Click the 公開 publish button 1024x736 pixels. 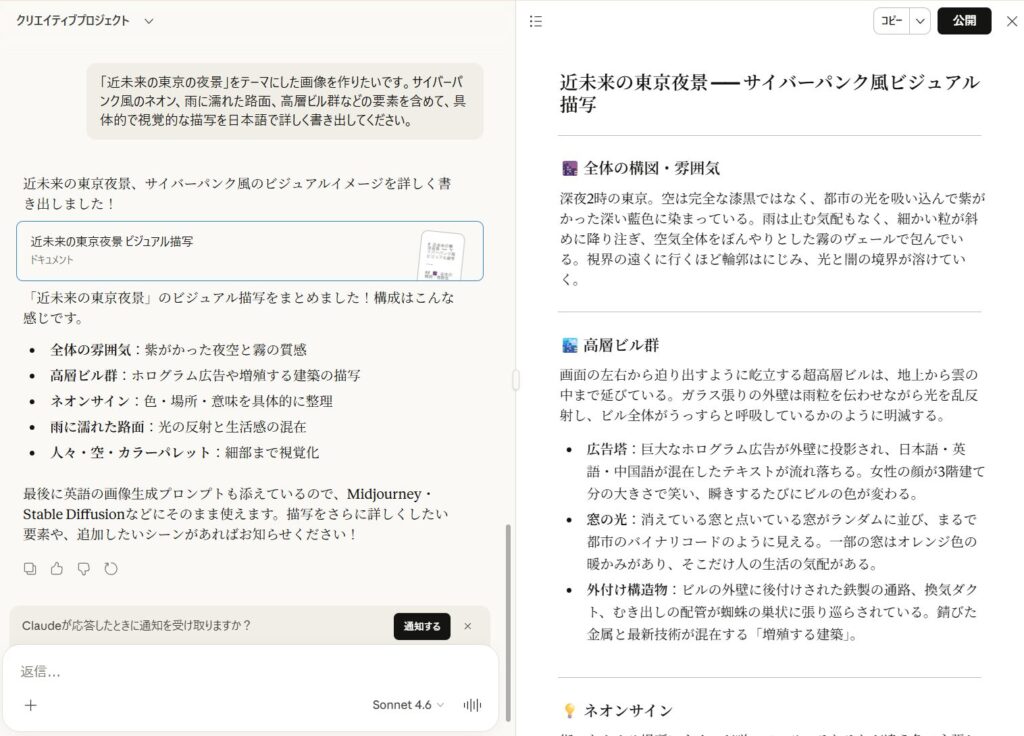[964, 21]
